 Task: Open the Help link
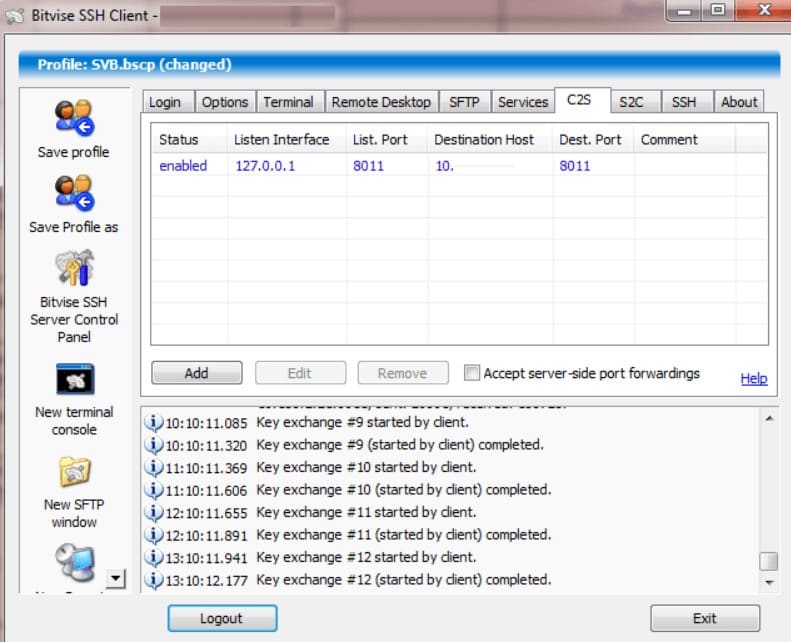pyautogui.click(x=754, y=378)
